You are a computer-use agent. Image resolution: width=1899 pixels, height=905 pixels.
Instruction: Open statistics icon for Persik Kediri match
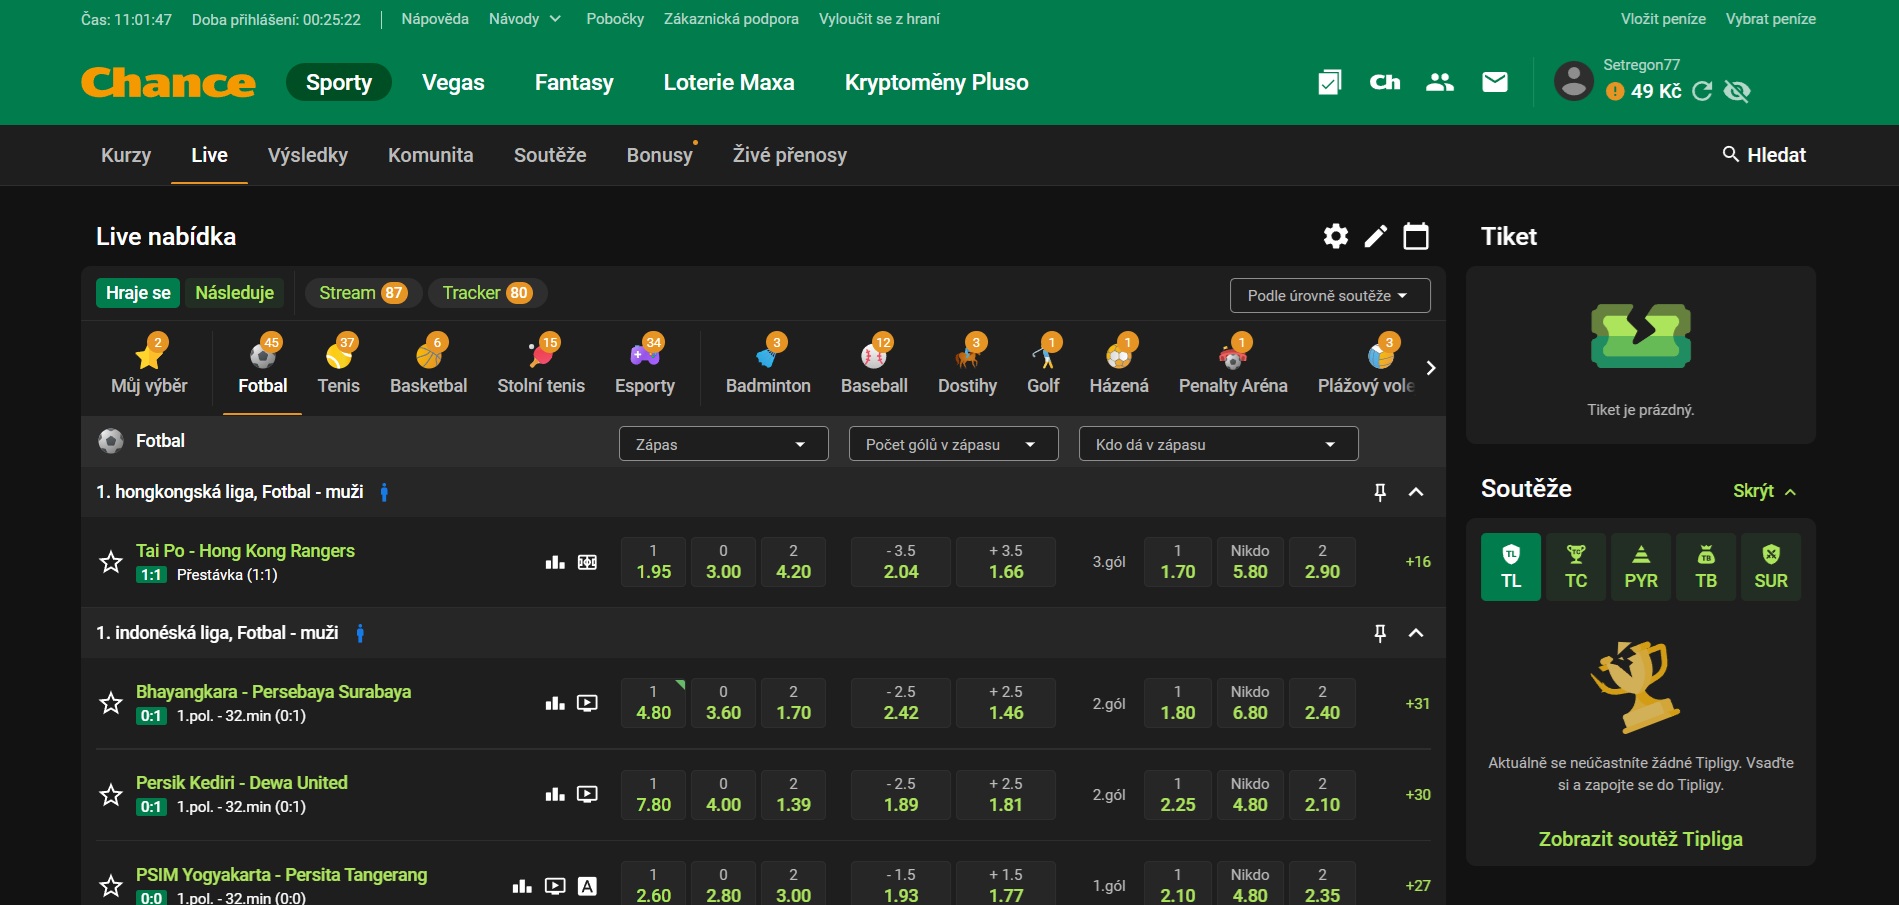(x=555, y=794)
